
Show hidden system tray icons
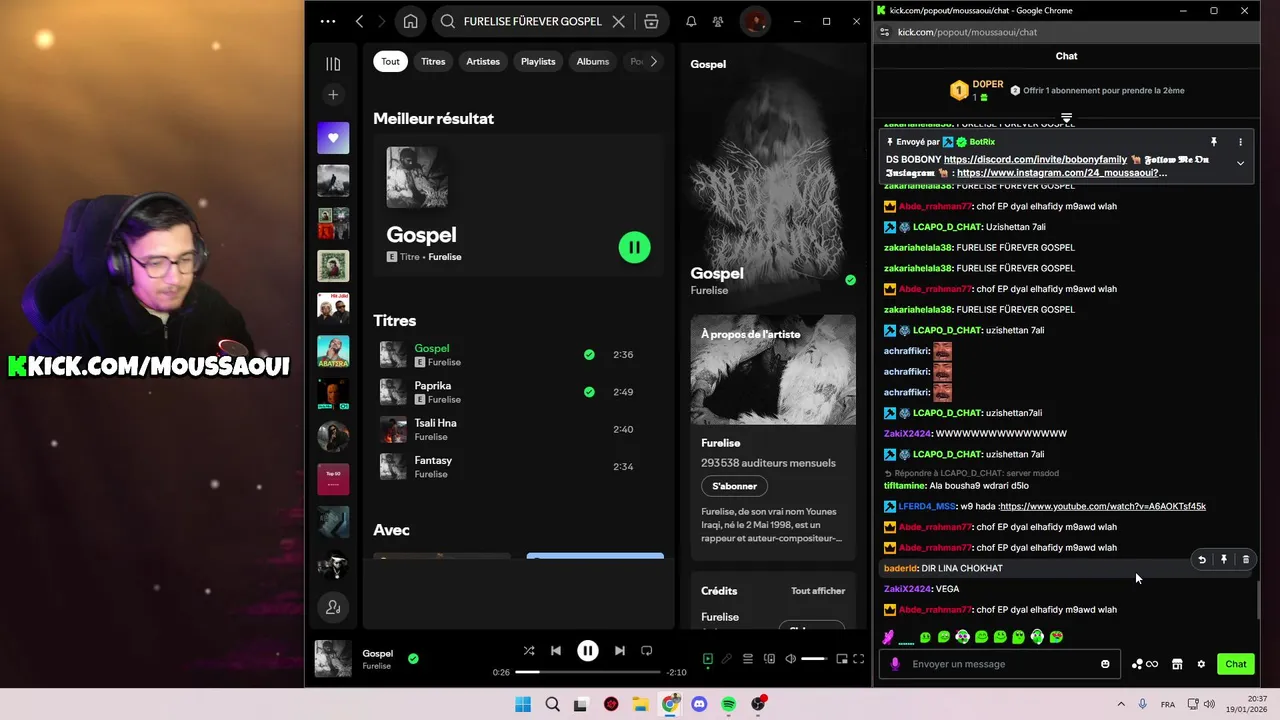[x=1121, y=704]
